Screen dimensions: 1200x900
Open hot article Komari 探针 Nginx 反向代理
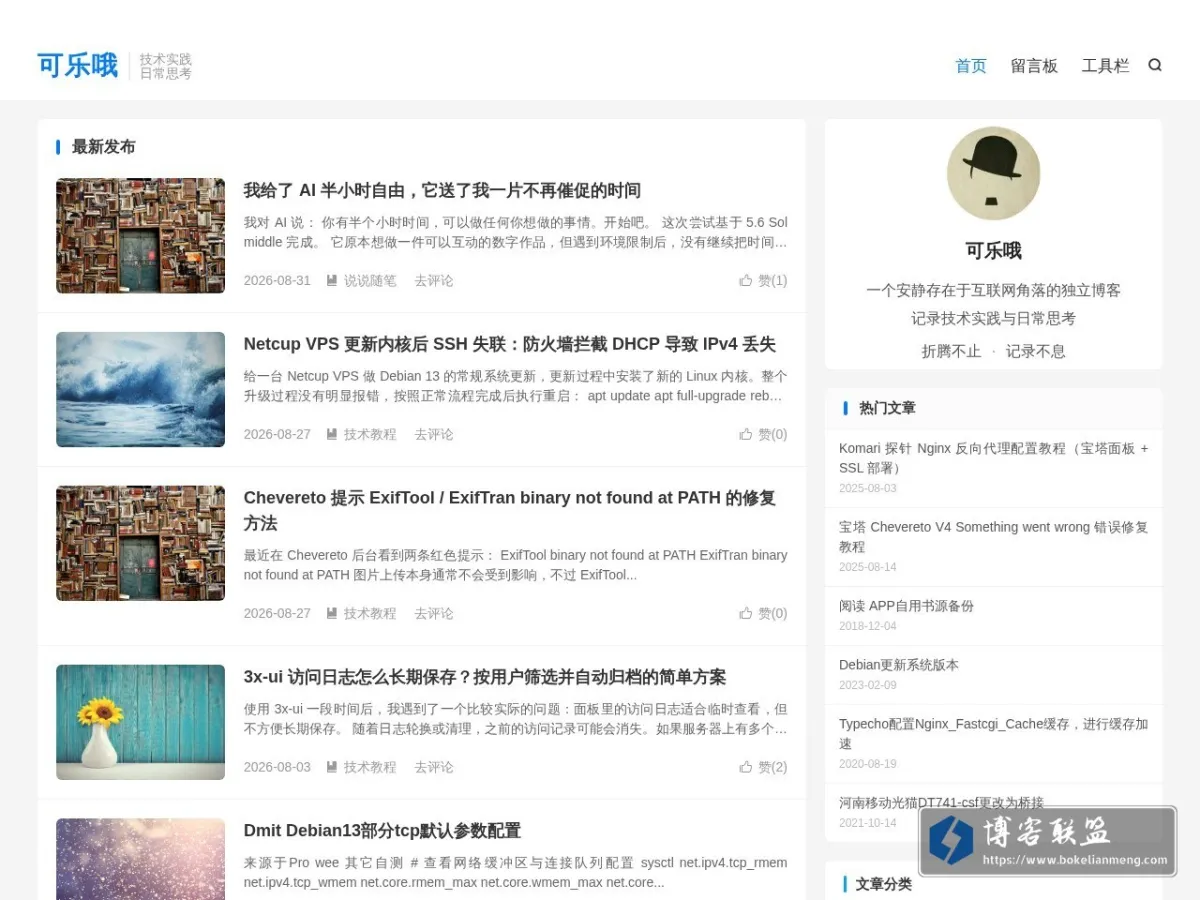[x=993, y=458]
